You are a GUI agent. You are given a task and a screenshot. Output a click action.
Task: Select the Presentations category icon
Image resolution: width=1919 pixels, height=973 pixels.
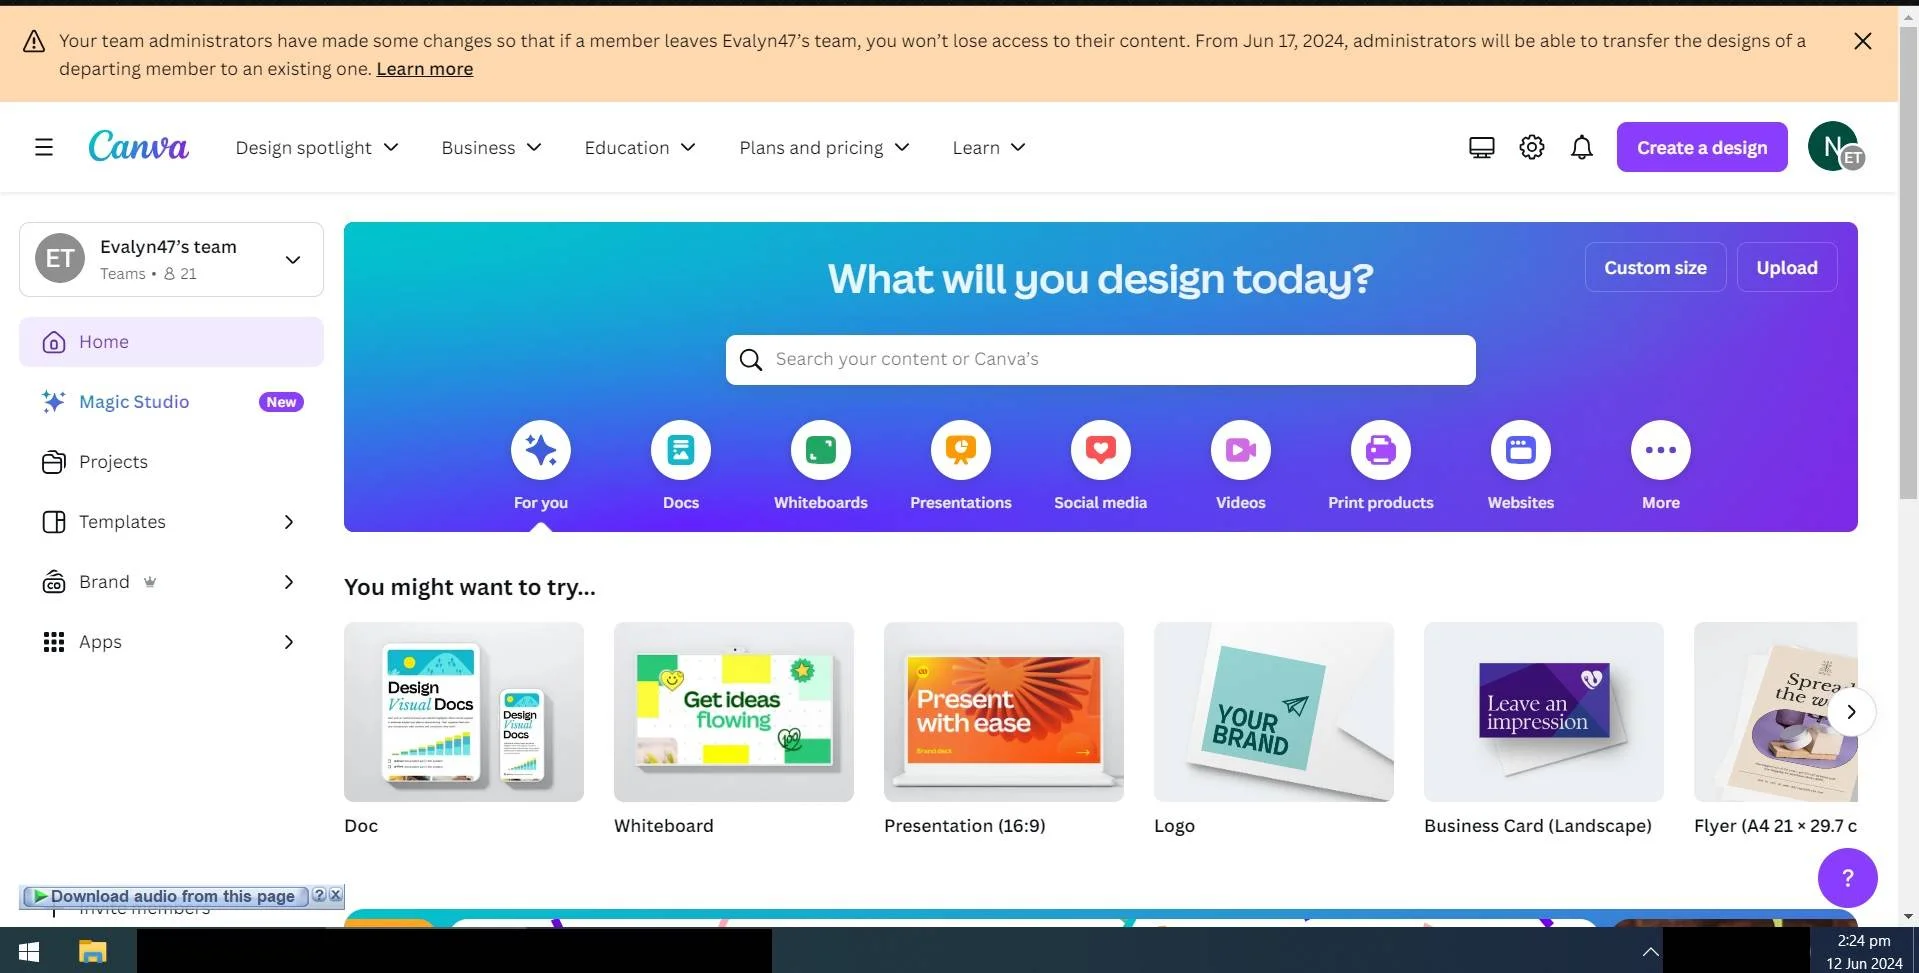click(961, 450)
